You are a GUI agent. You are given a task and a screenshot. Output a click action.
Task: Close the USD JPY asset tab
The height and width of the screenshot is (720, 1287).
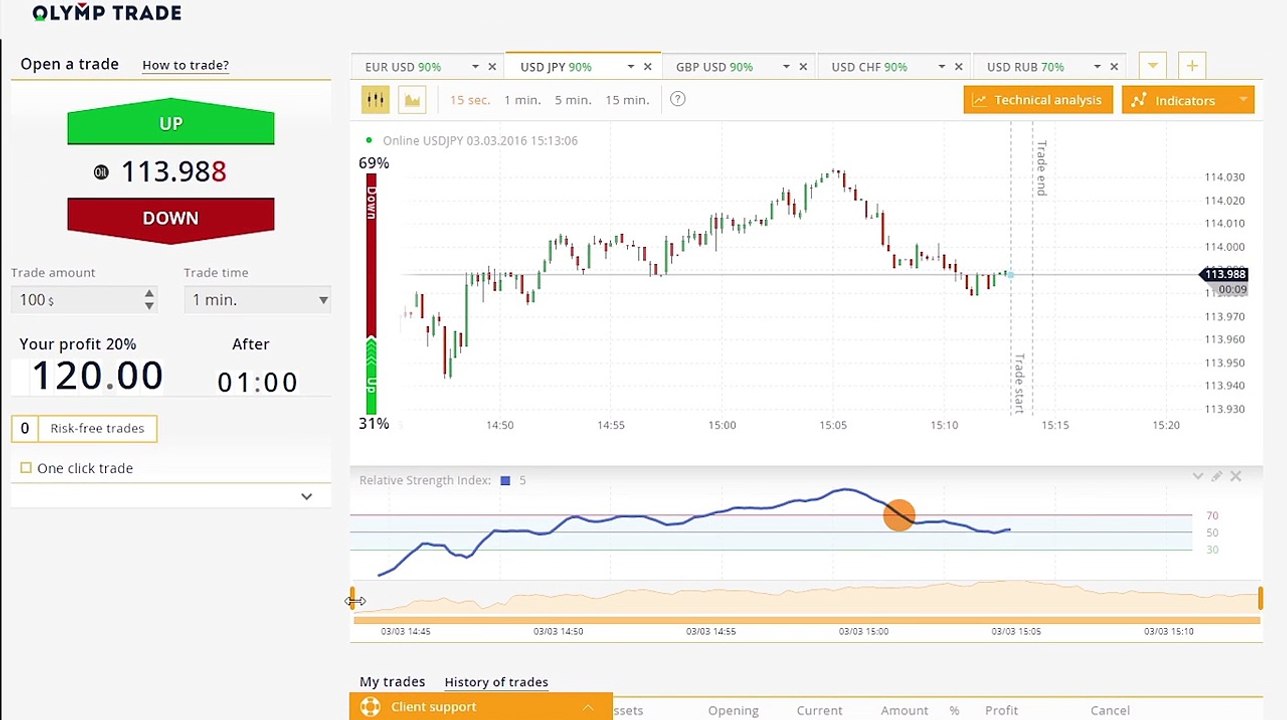647,67
